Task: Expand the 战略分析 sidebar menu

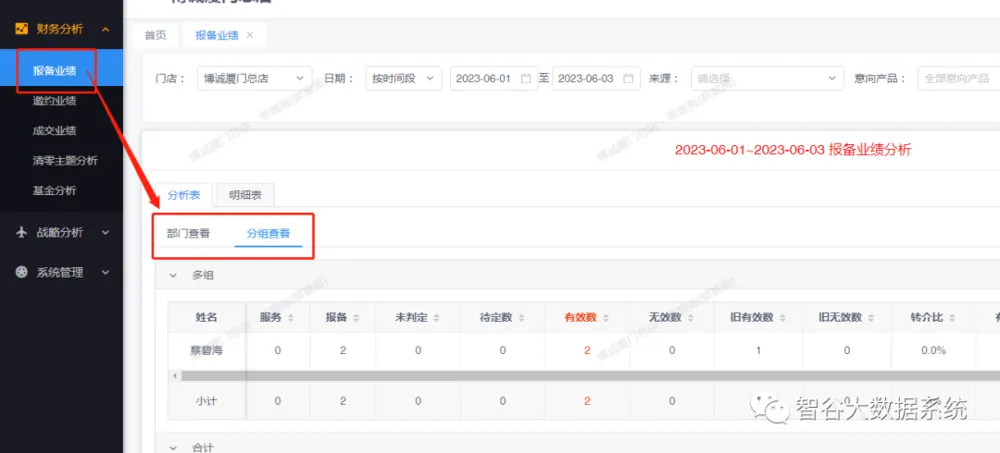Action: [x=105, y=232]
